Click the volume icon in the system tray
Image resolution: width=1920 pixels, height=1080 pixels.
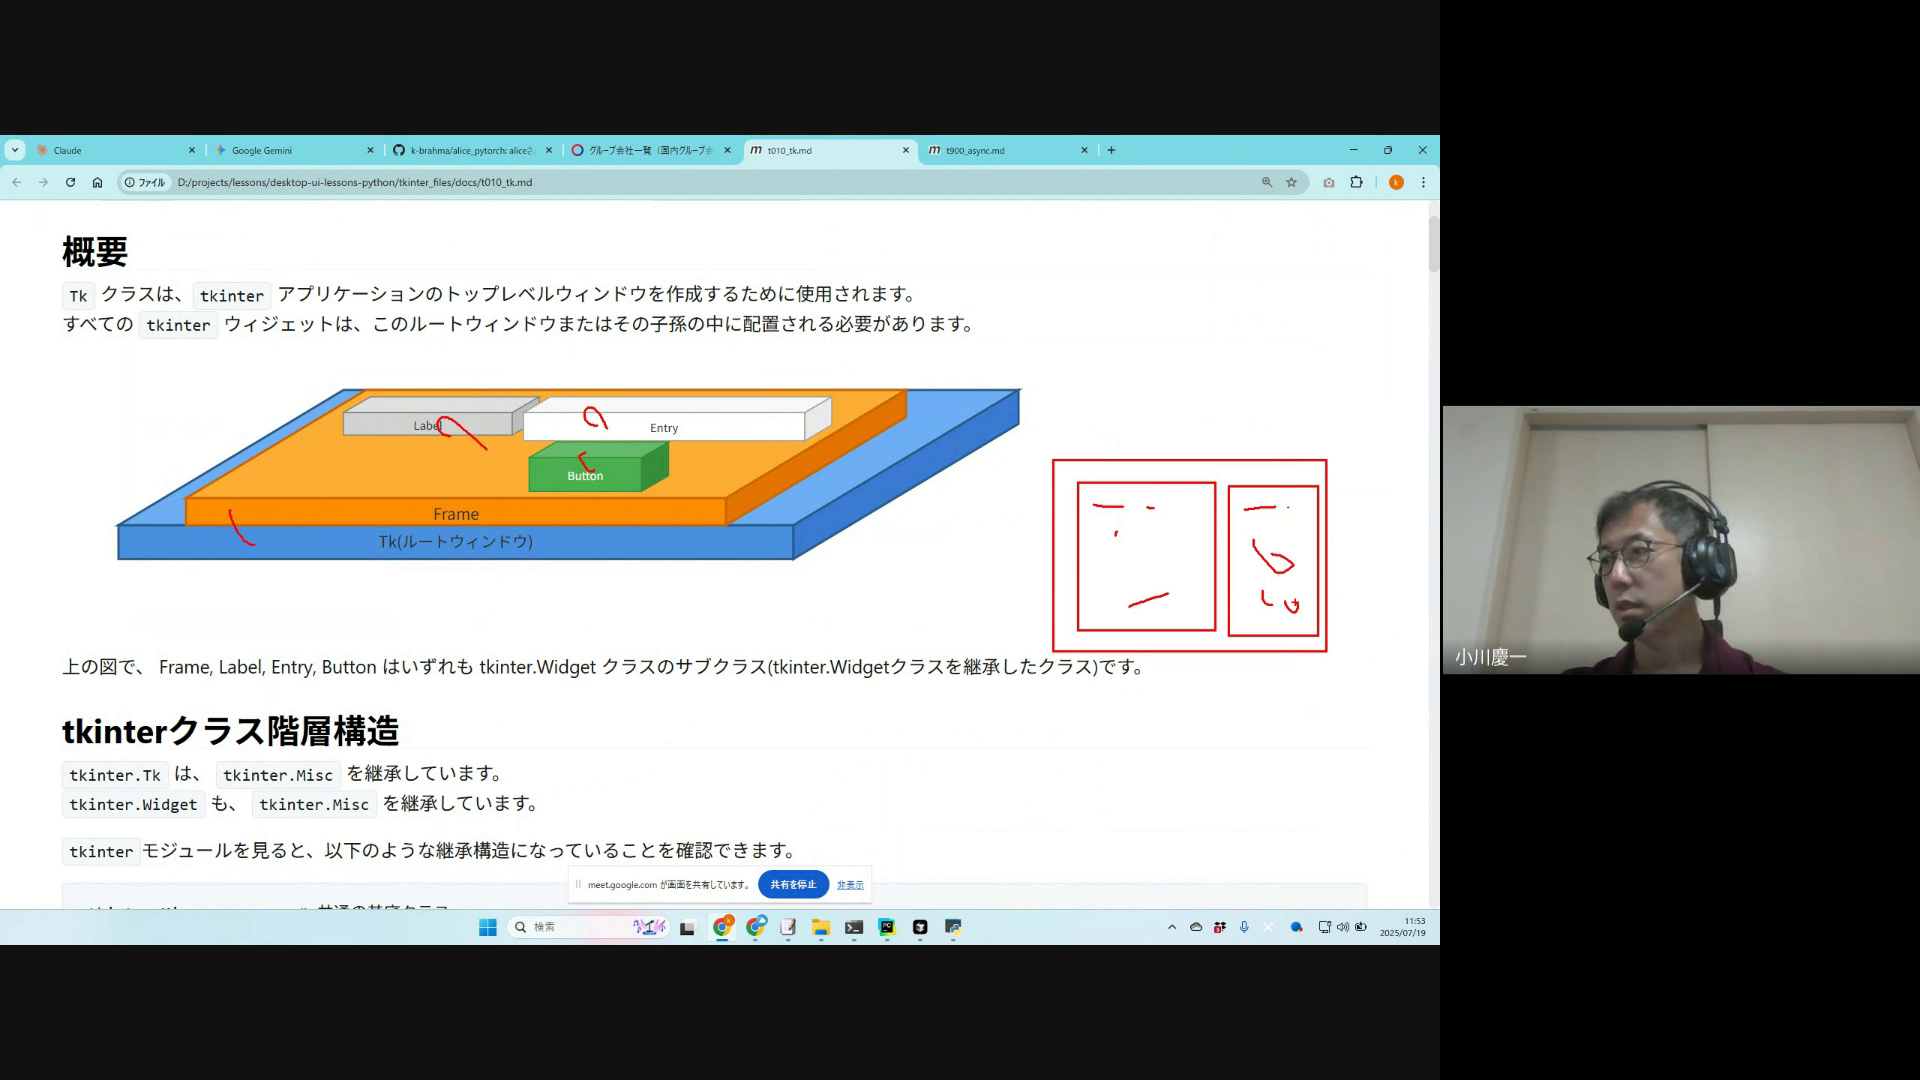click(x=1343, y=927)
